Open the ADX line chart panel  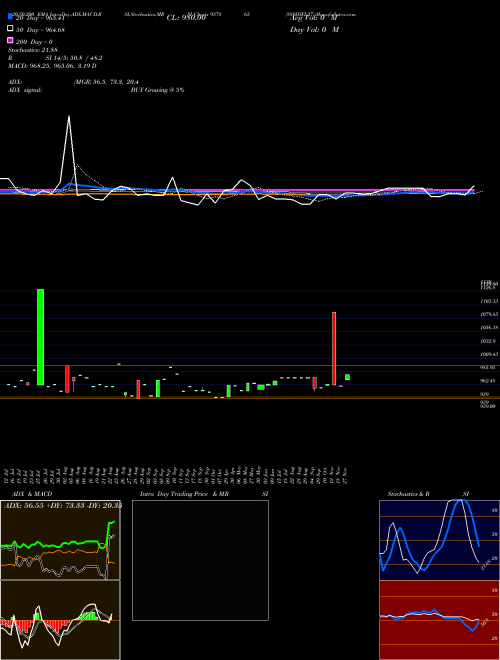point(60,540)
